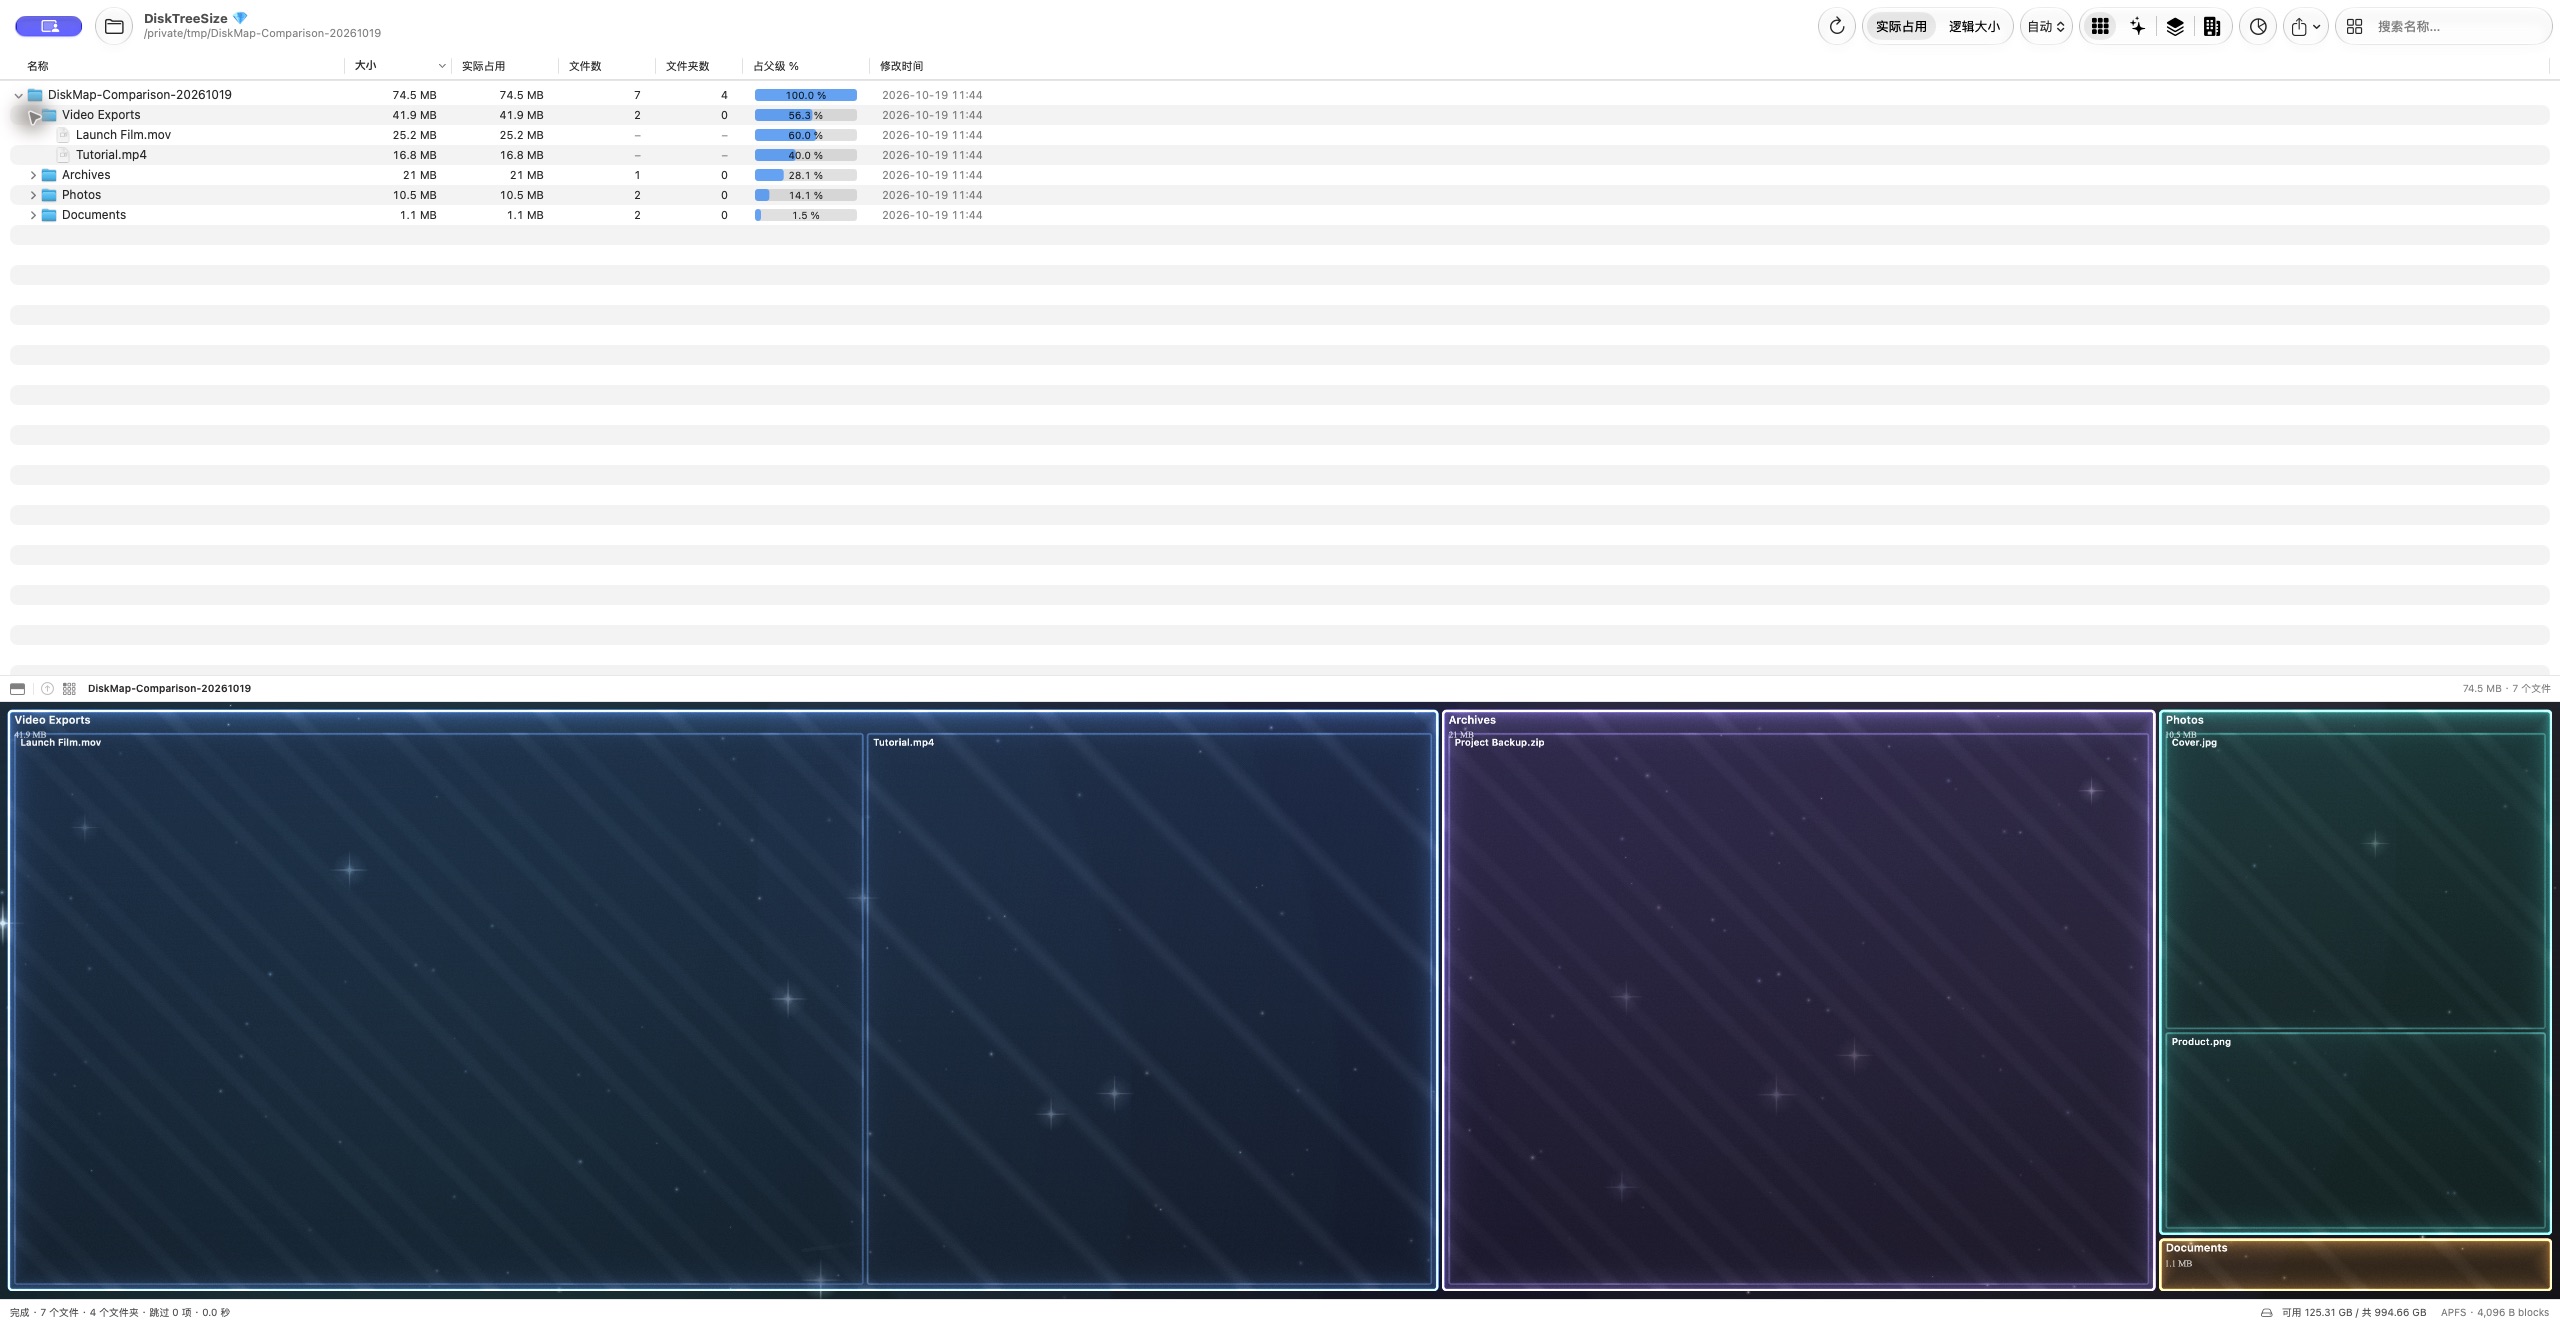Select the stacked layers view icon
2560x1325 pixels.
pos(2175,27)
